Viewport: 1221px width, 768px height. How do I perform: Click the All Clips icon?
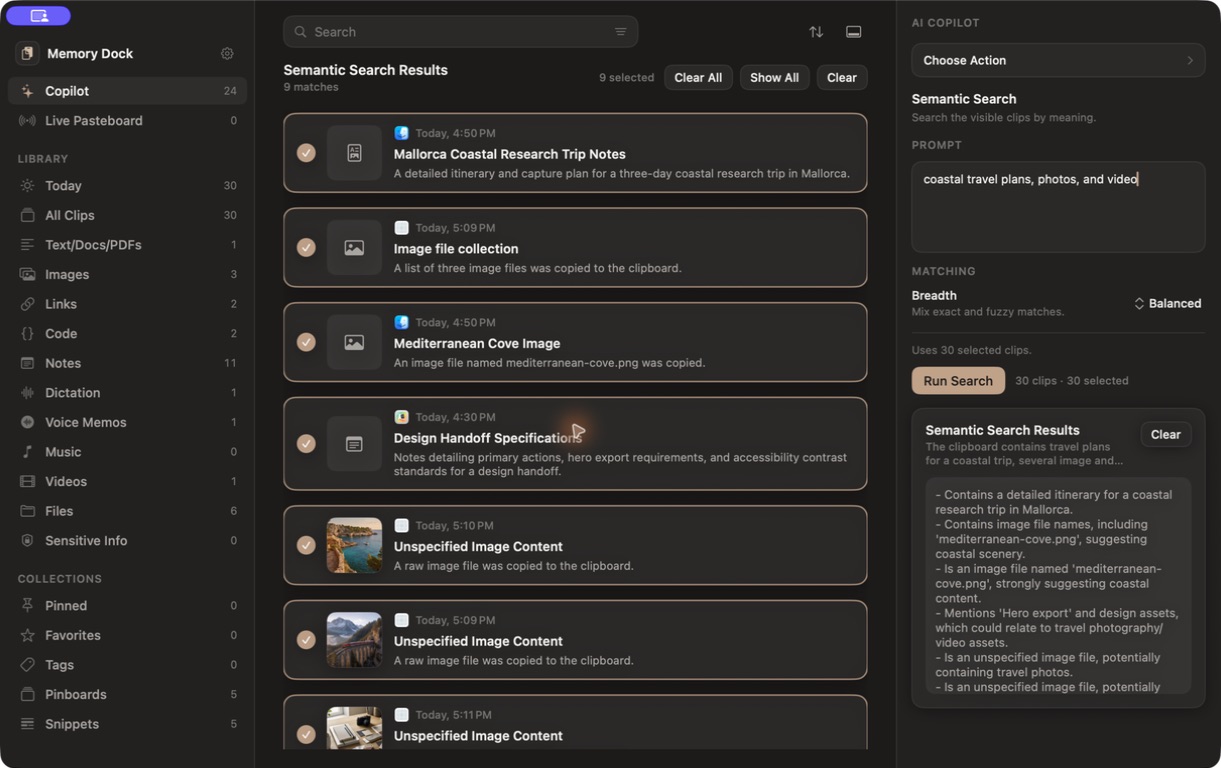click(x=27, y=215)
